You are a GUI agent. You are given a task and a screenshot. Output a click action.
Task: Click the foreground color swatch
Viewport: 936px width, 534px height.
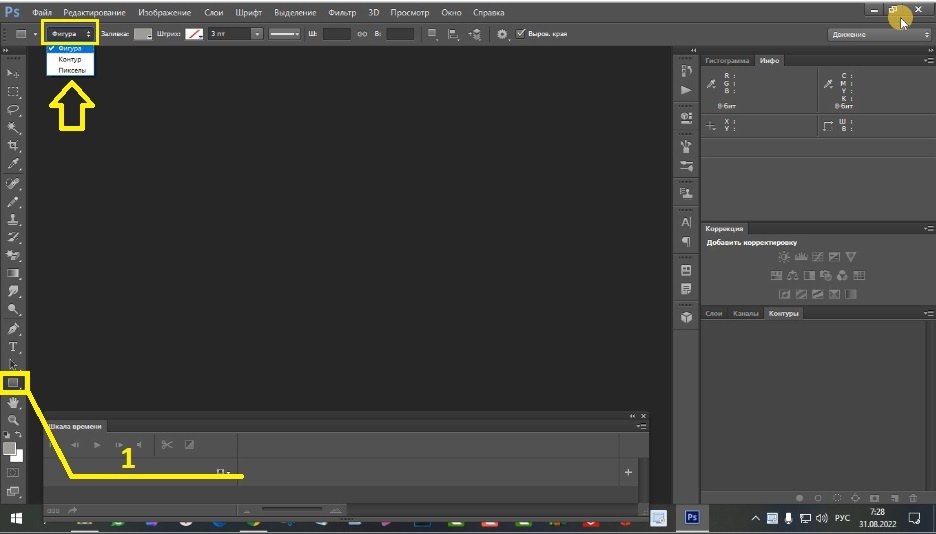[x=9, y=448]
